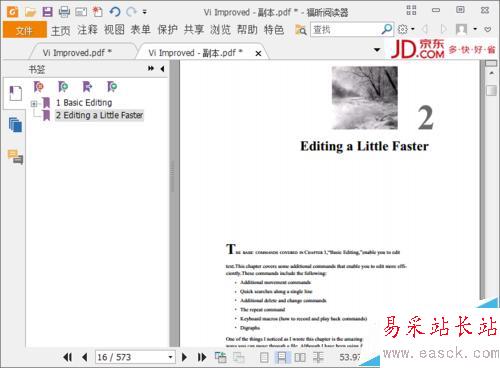Click the search magnifier icon in find box

click(387, 29)
